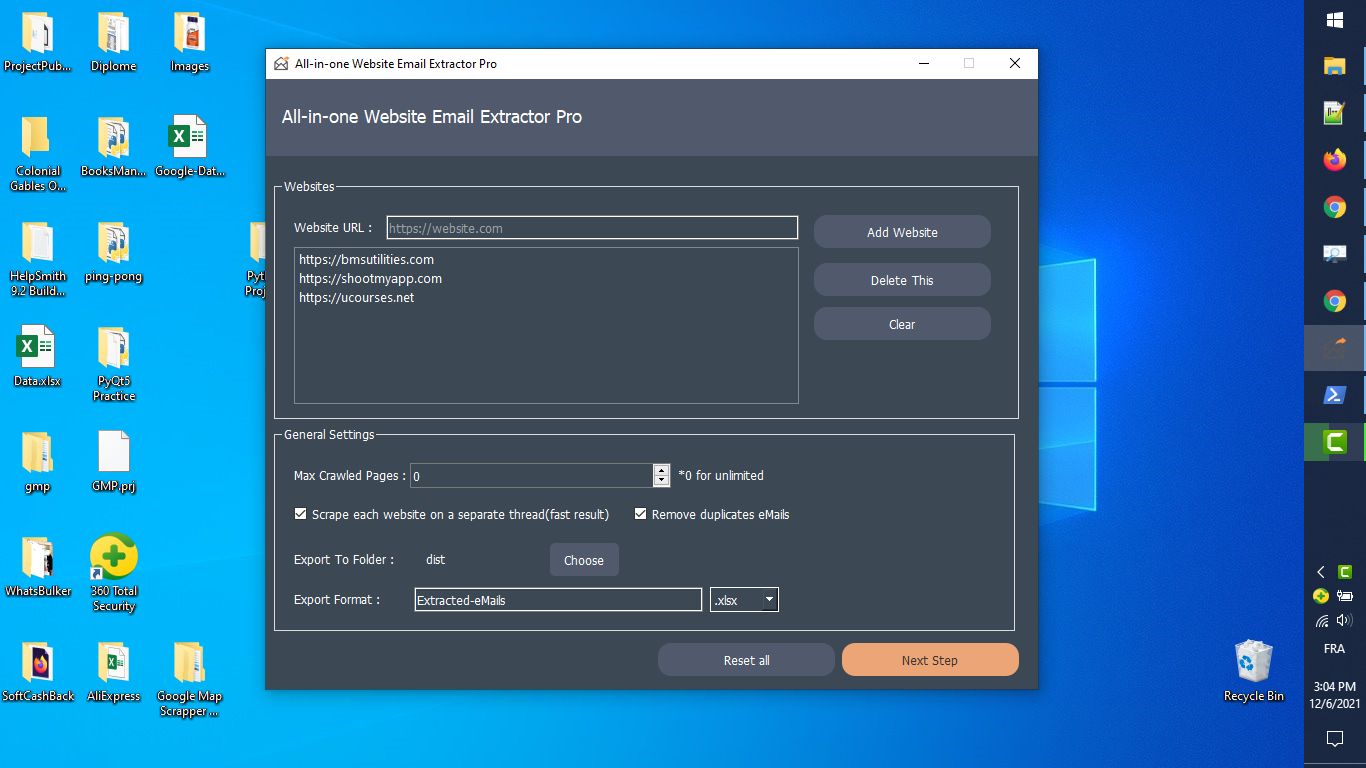This screenshot has width=1366, height=768.
Task: Click the Next Step button
Action: (x=930, y=660)
